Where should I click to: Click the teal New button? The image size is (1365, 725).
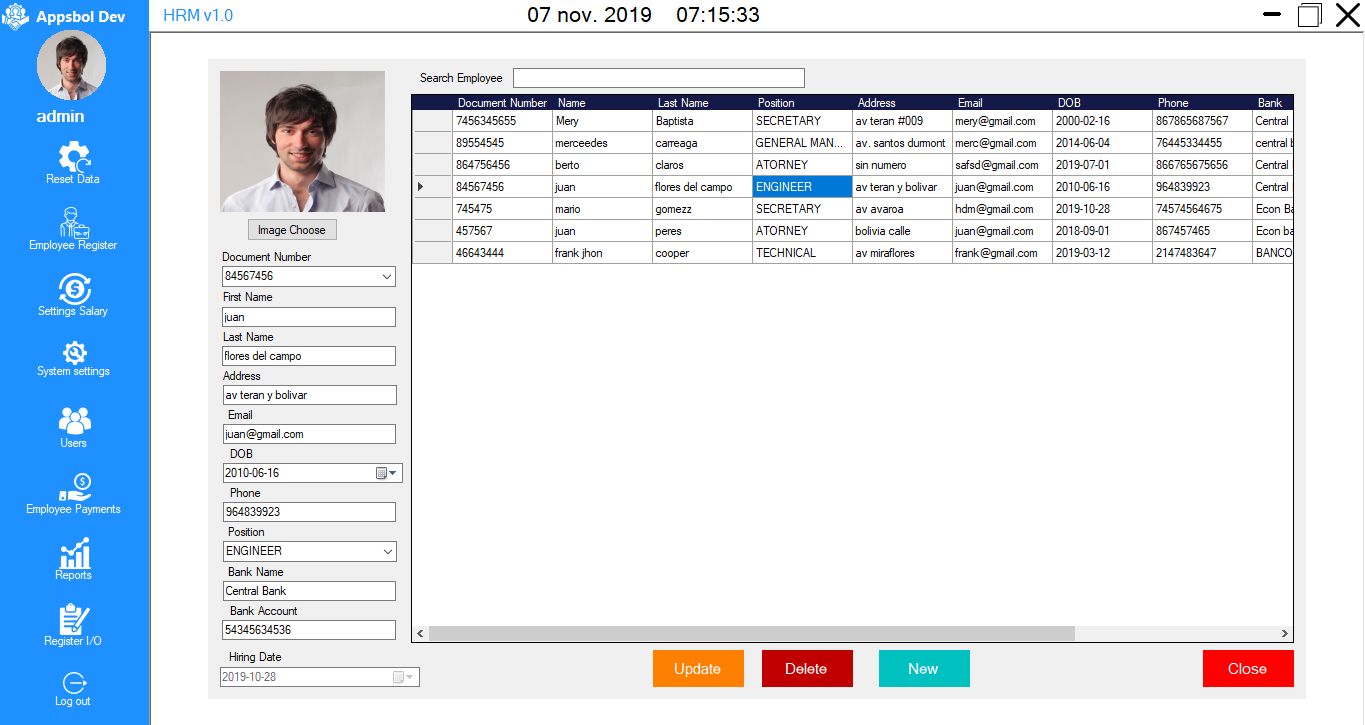click(923, 669)
